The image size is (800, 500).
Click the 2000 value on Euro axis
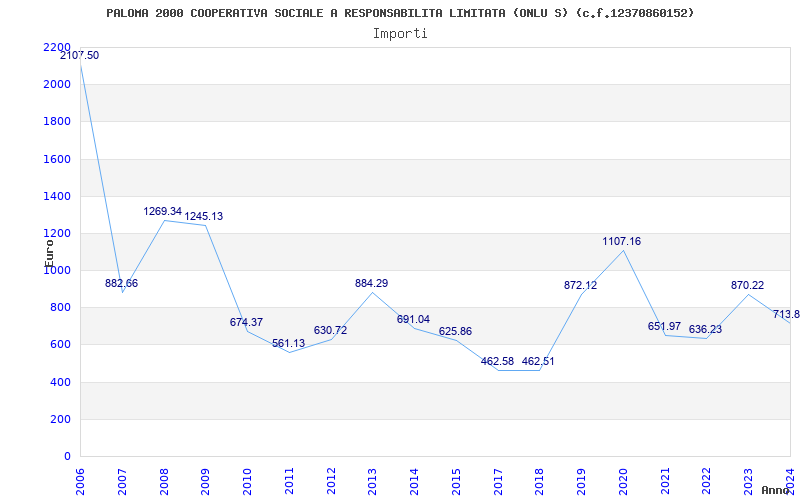57,84
